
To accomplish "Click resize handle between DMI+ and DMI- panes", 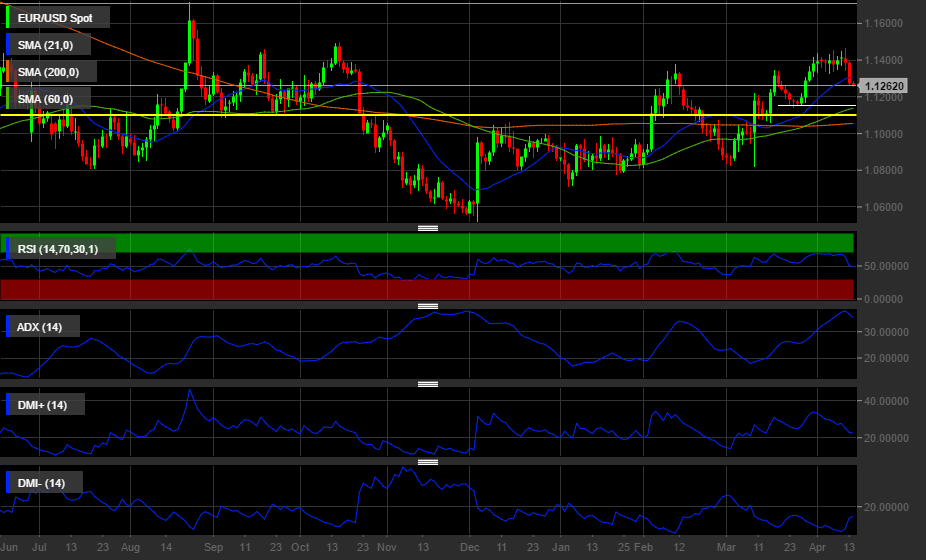I will (x=428, y=462).
